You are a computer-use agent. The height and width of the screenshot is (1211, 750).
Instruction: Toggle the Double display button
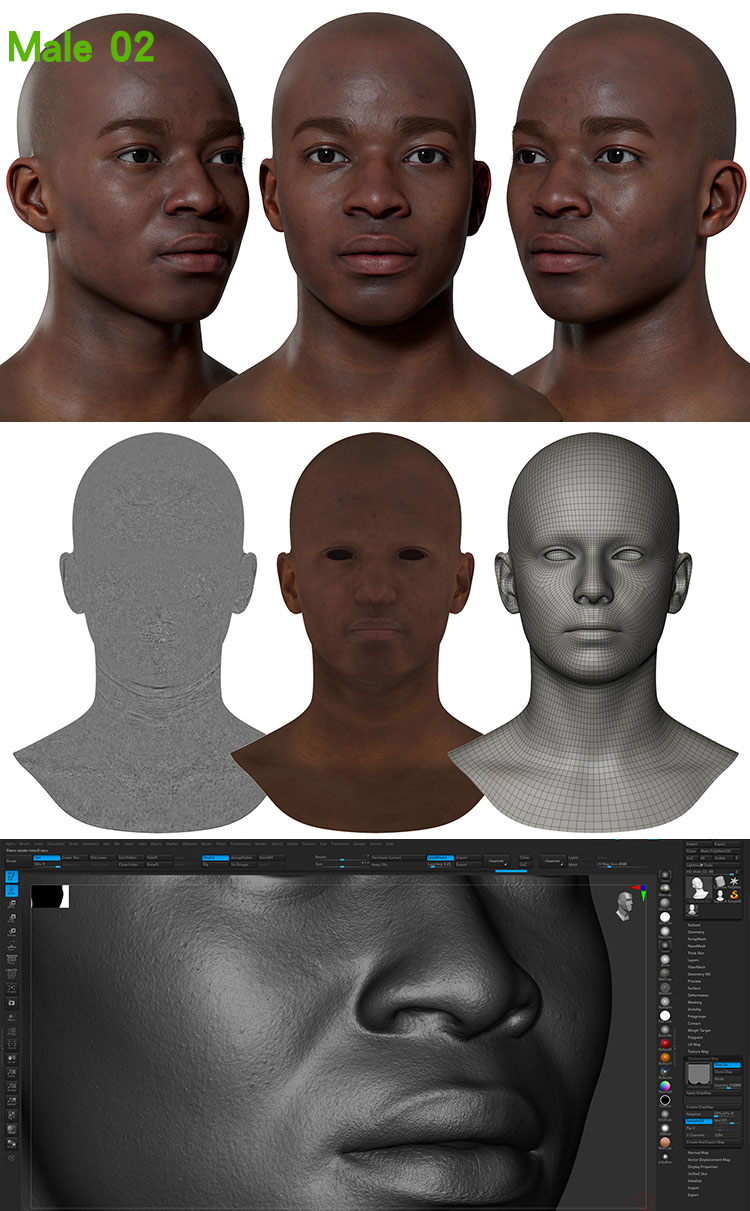point(215,857)
